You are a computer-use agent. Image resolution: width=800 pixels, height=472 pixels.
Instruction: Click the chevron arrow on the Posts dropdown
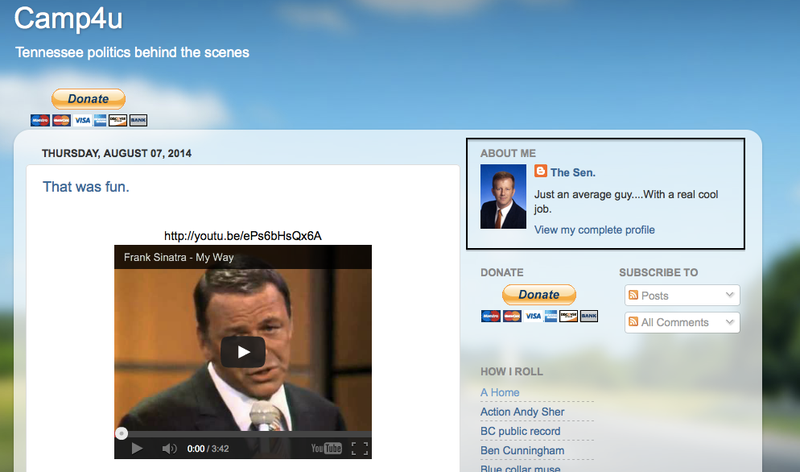(730, 294)
